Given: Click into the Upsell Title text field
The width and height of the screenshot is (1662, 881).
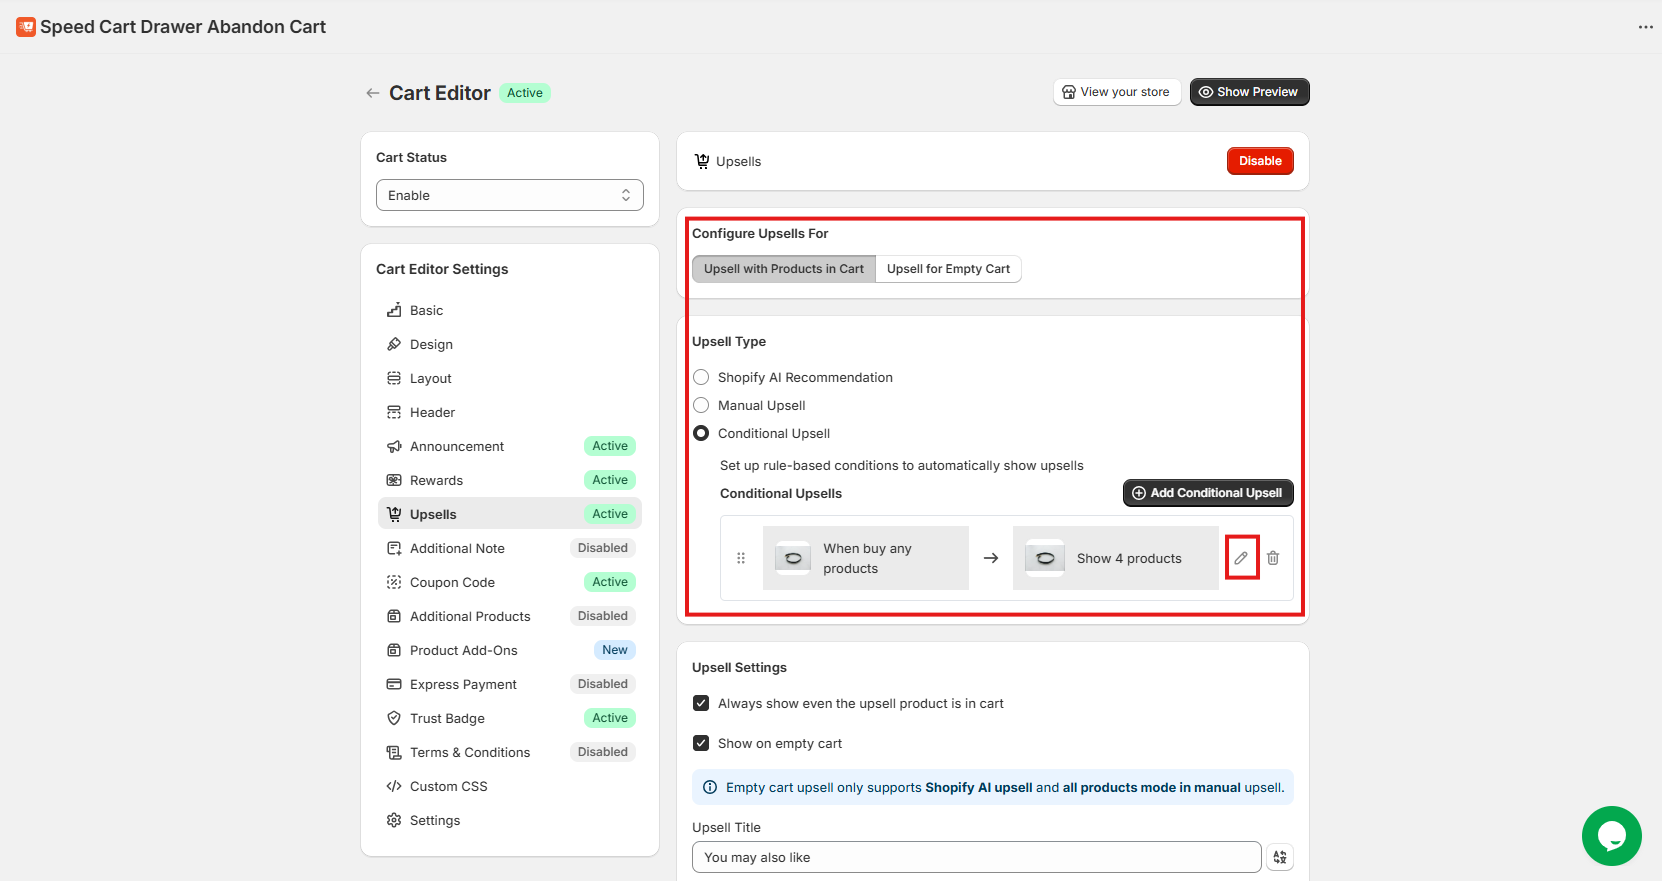Looking at the screenshot, I should coord(975,857).
